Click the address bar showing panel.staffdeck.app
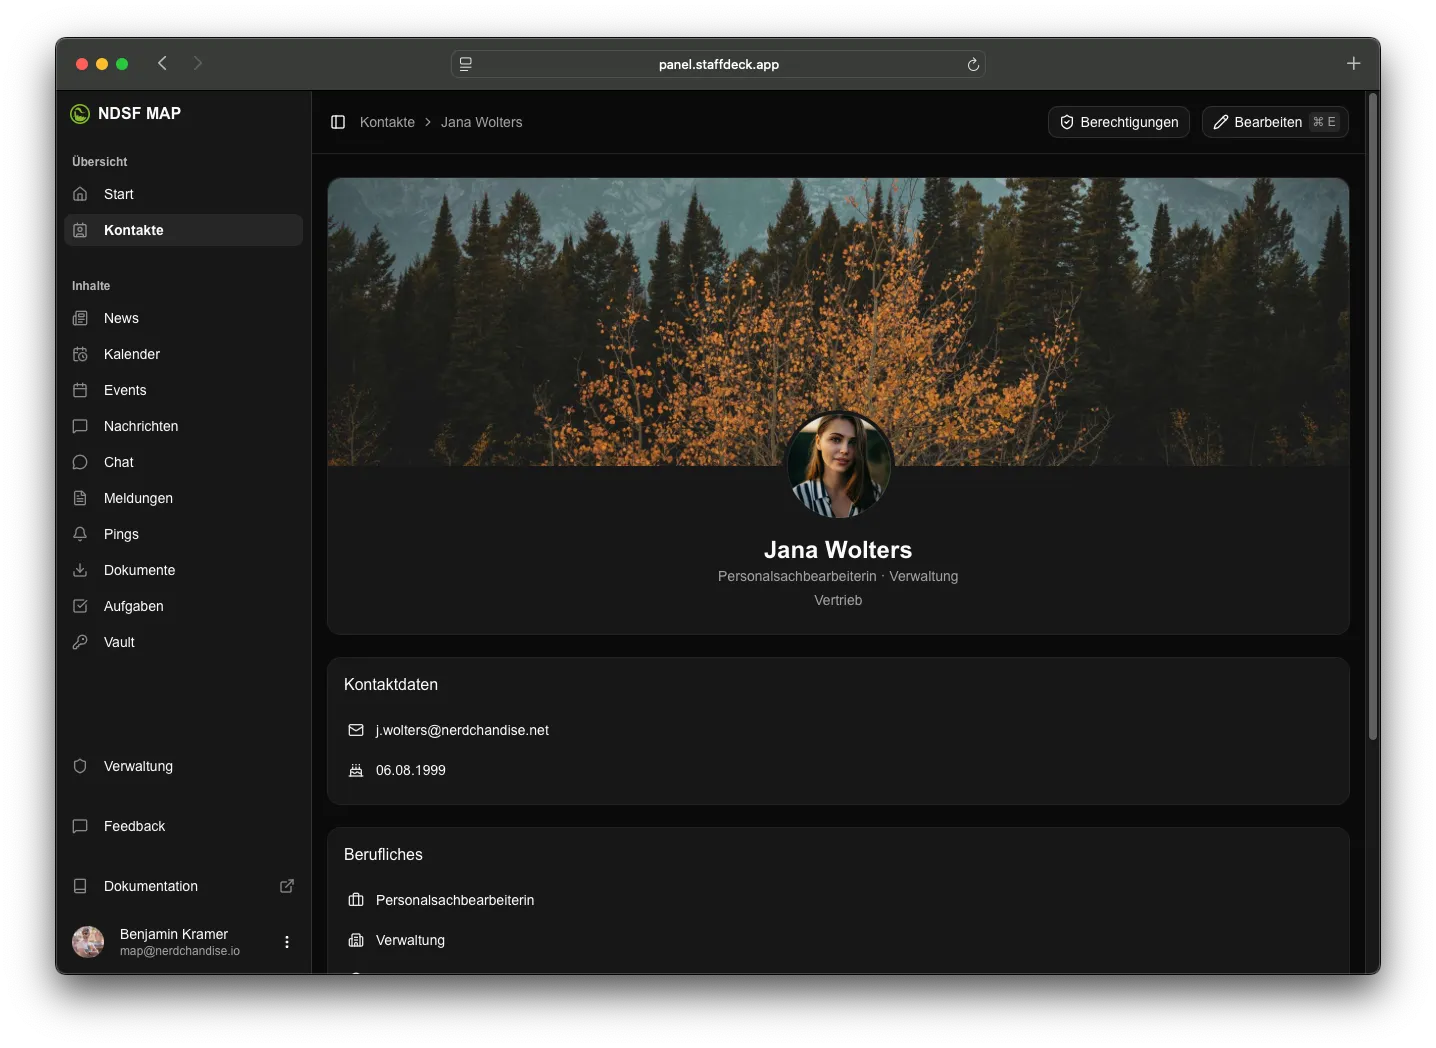 click(x=718, y=64)
